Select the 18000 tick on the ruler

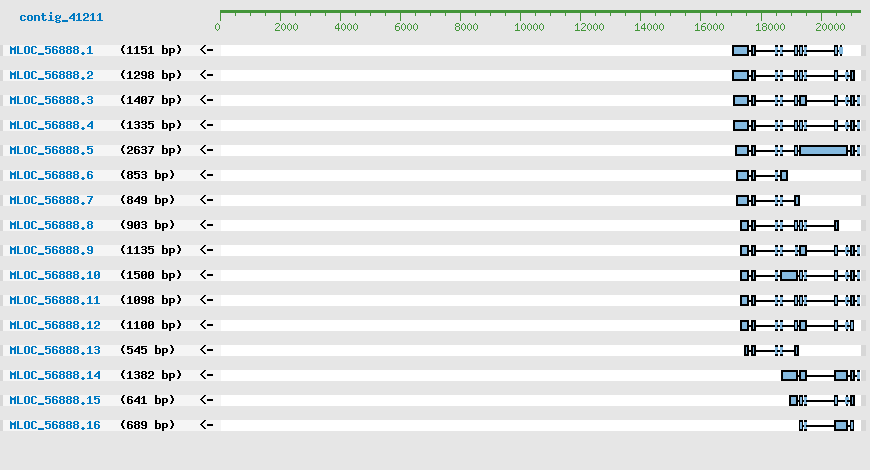point(771,27)
